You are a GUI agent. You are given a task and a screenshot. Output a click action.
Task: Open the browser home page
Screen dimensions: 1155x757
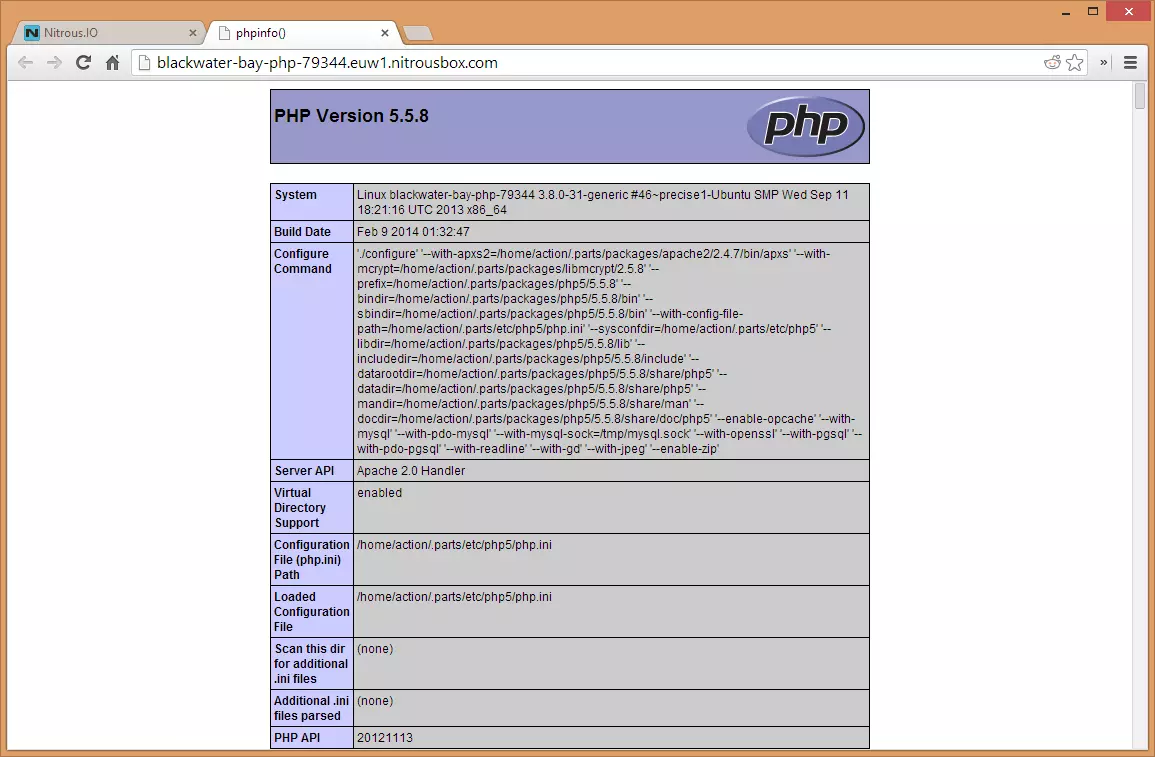click(x=112, y=63)
